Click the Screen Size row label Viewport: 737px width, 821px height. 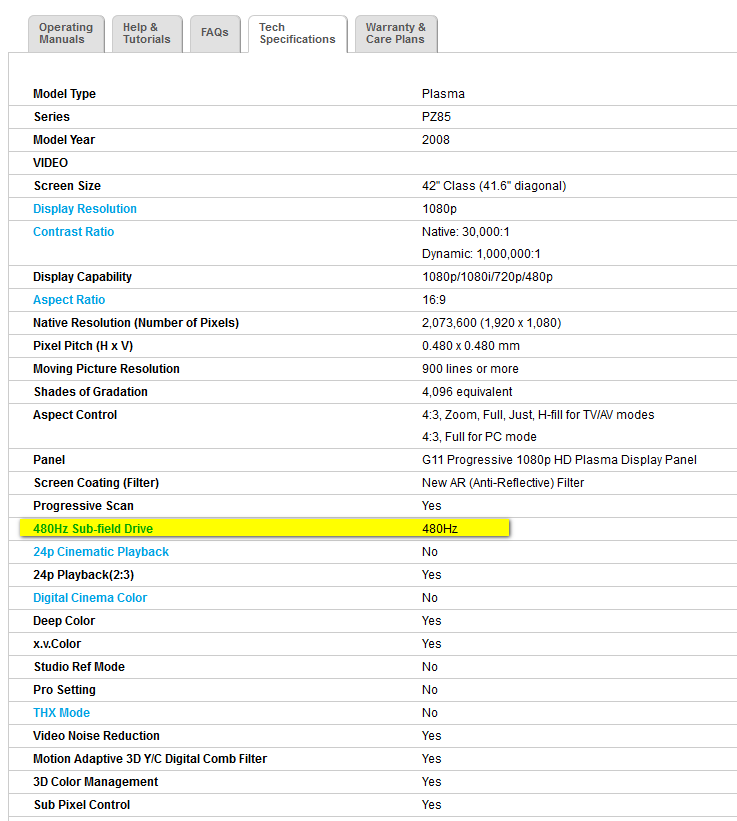pos(67,186)
